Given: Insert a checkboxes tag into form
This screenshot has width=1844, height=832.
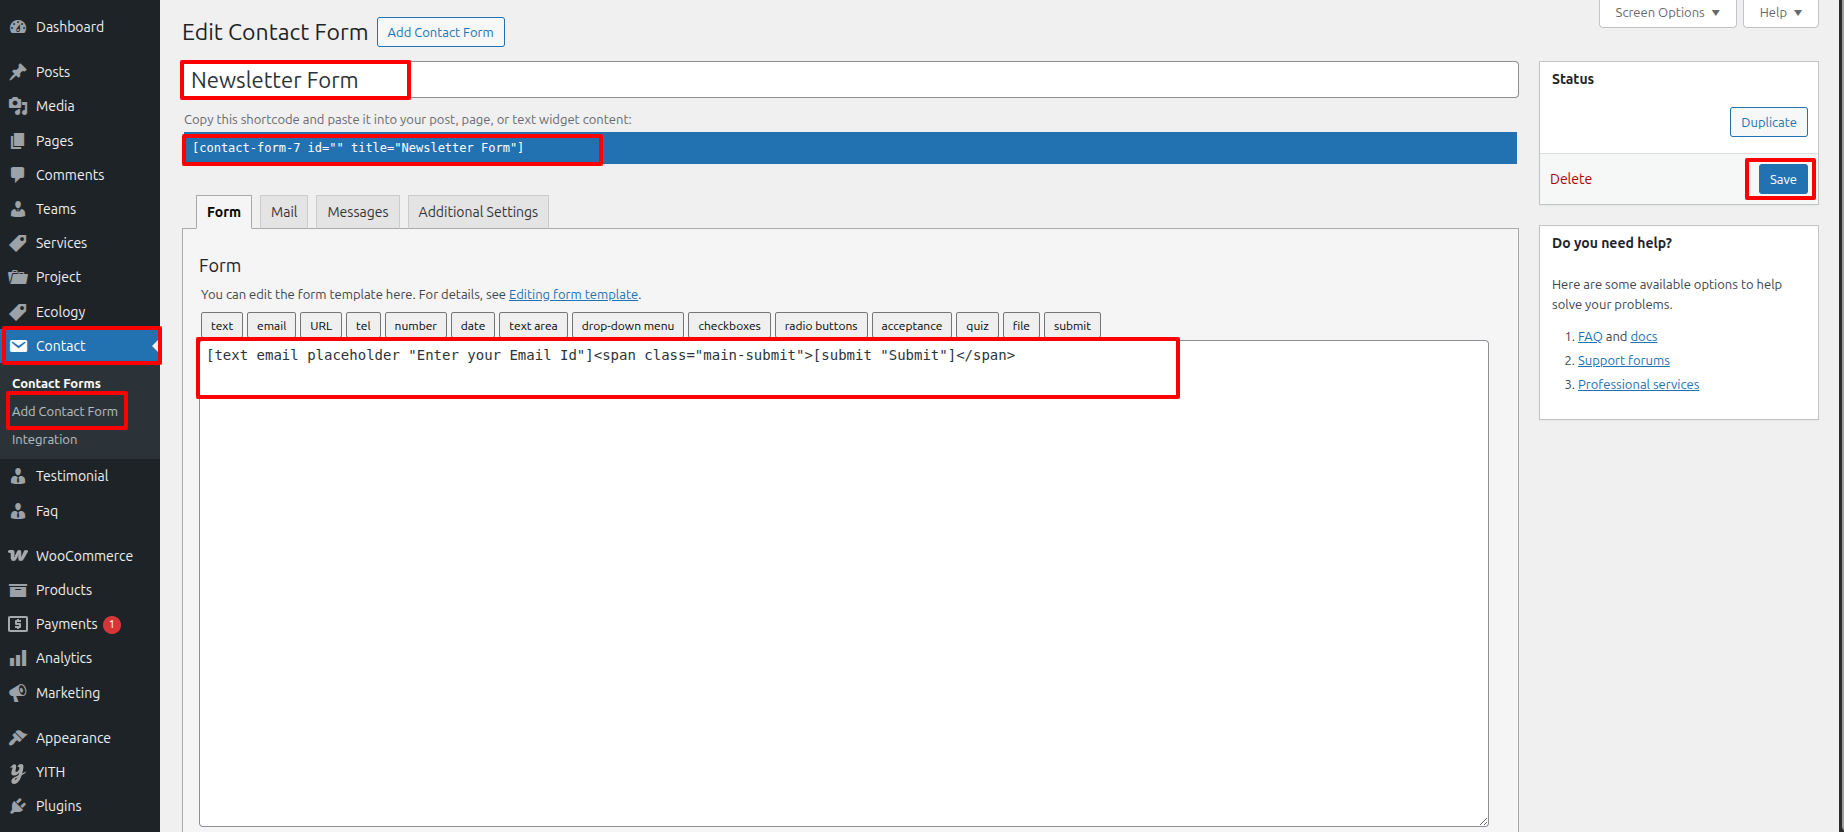Looking at the screenshot, I should point(729,326).
